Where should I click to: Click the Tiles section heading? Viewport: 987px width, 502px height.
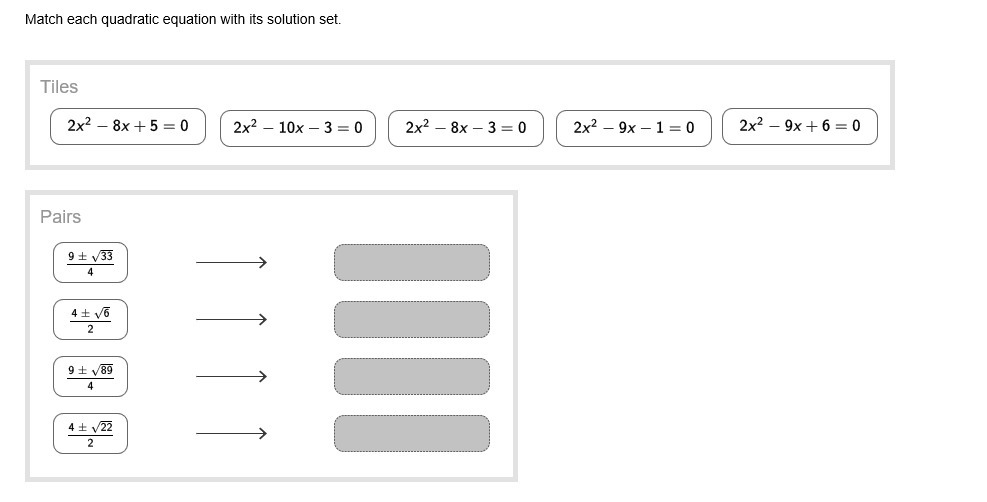point(59,87)
